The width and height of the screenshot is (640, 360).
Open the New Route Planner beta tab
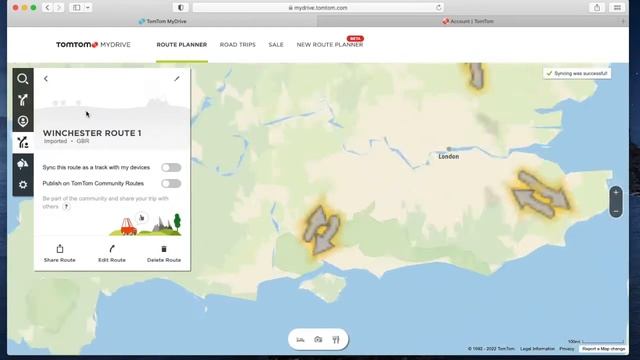[x=330, y=44]
